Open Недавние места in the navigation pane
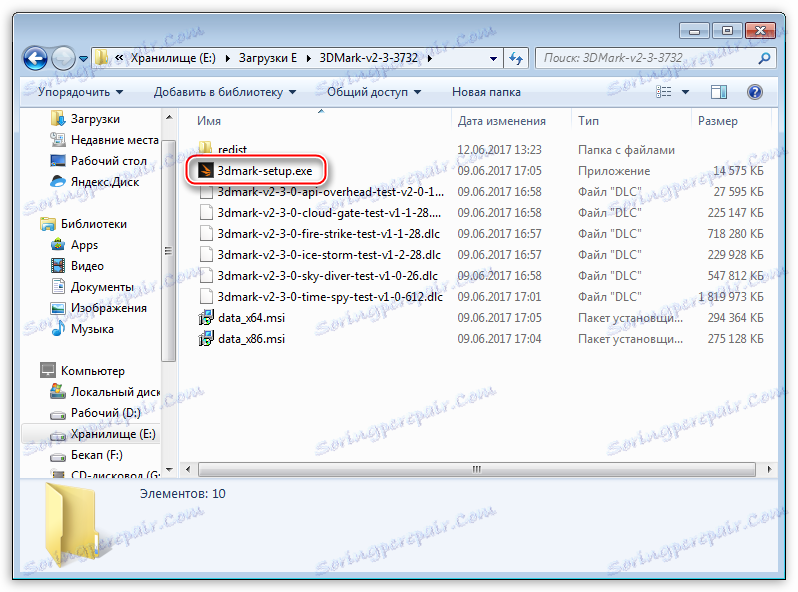The image size is (798, 592). (x=104, y=139)
